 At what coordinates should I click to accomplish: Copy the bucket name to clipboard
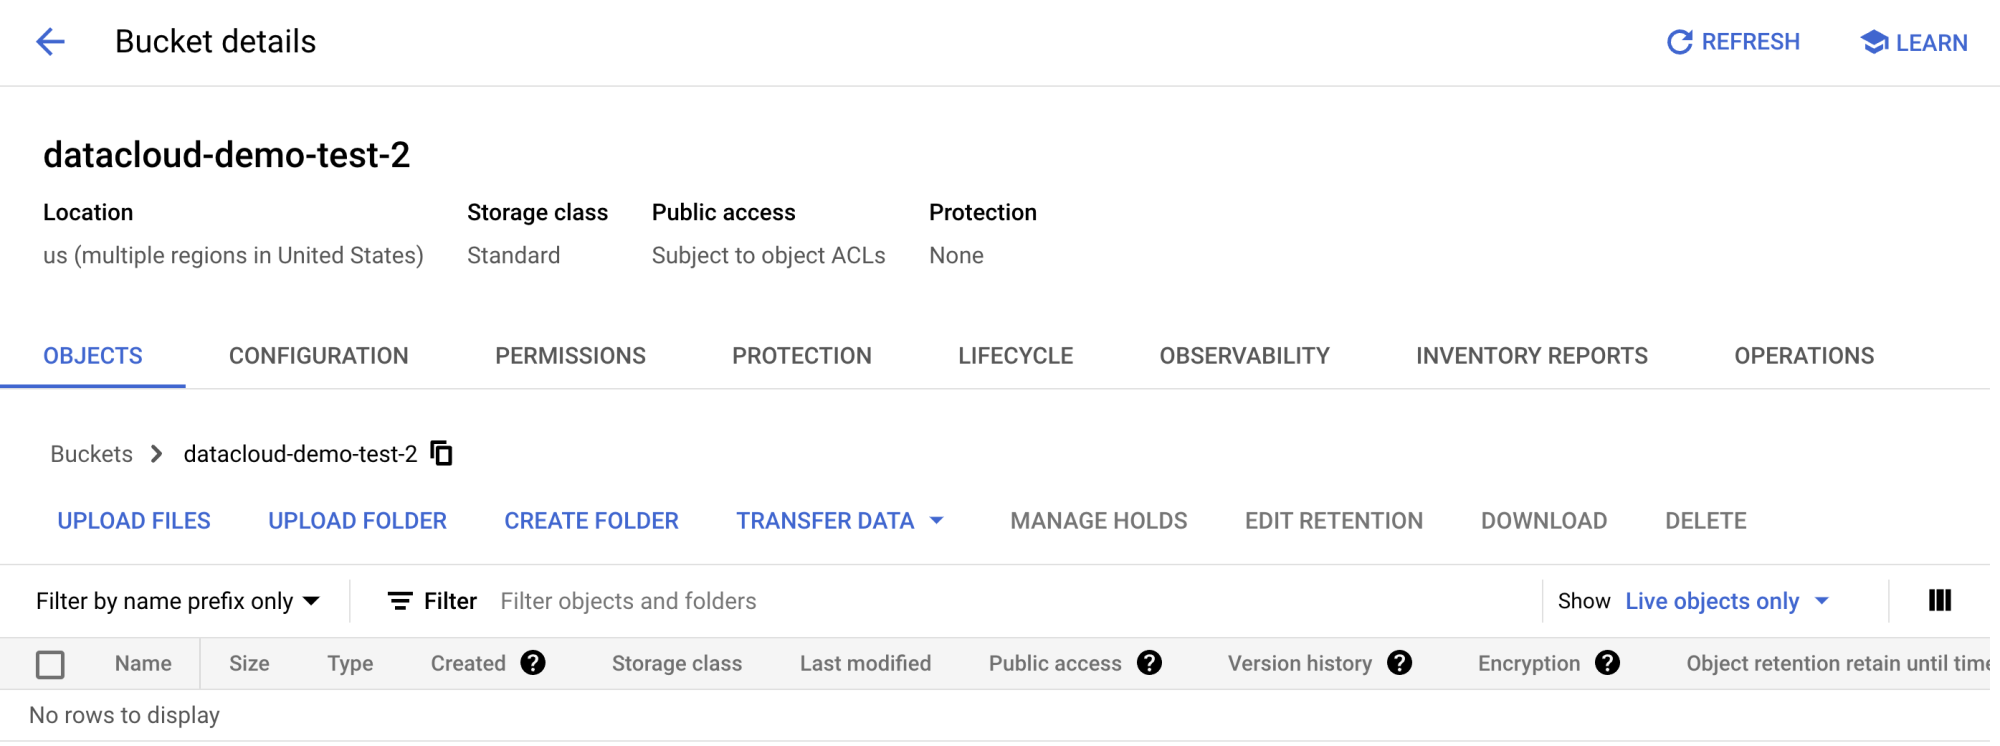(x=440, y=453)
